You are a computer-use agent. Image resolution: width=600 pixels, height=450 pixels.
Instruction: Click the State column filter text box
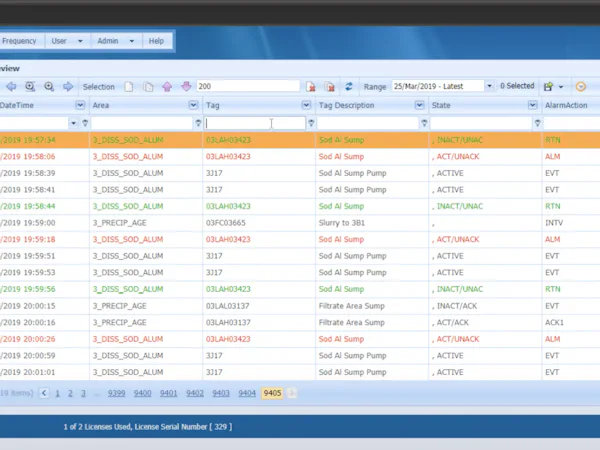point(481,123)
